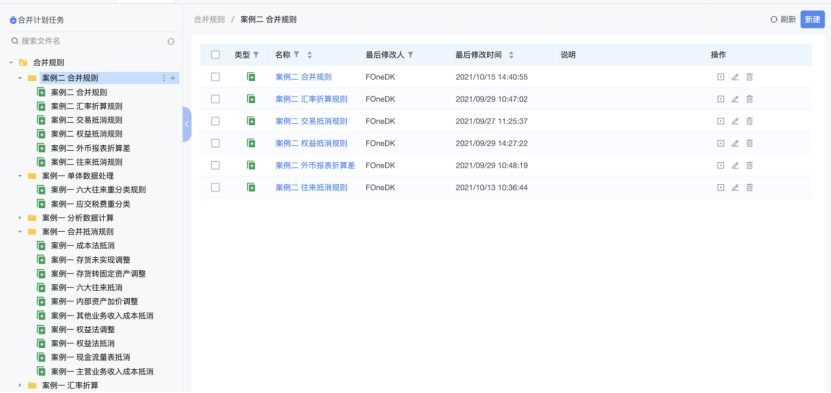Edit the 案例二 汇率折算规则 row
This screenshot has width=831, height=393.
(x=735, y=99)
